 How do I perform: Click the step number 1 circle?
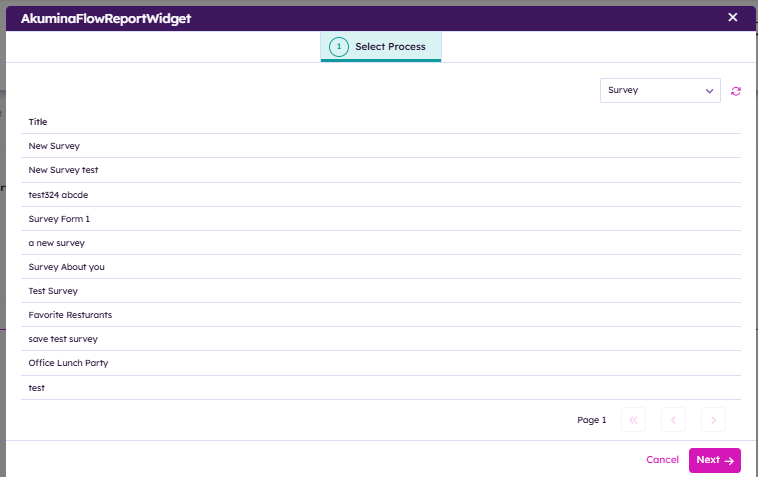[x=339, y=47]
